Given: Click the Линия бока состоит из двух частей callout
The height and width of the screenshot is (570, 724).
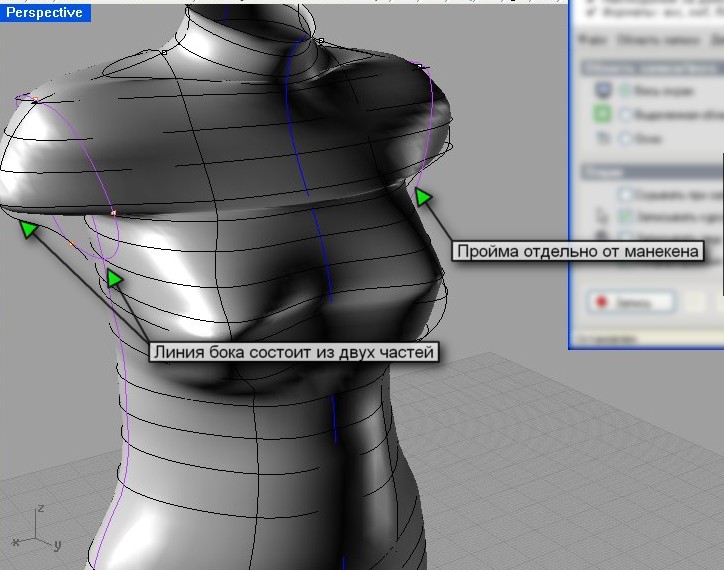Looking at the screenshot, I should 294,352.
